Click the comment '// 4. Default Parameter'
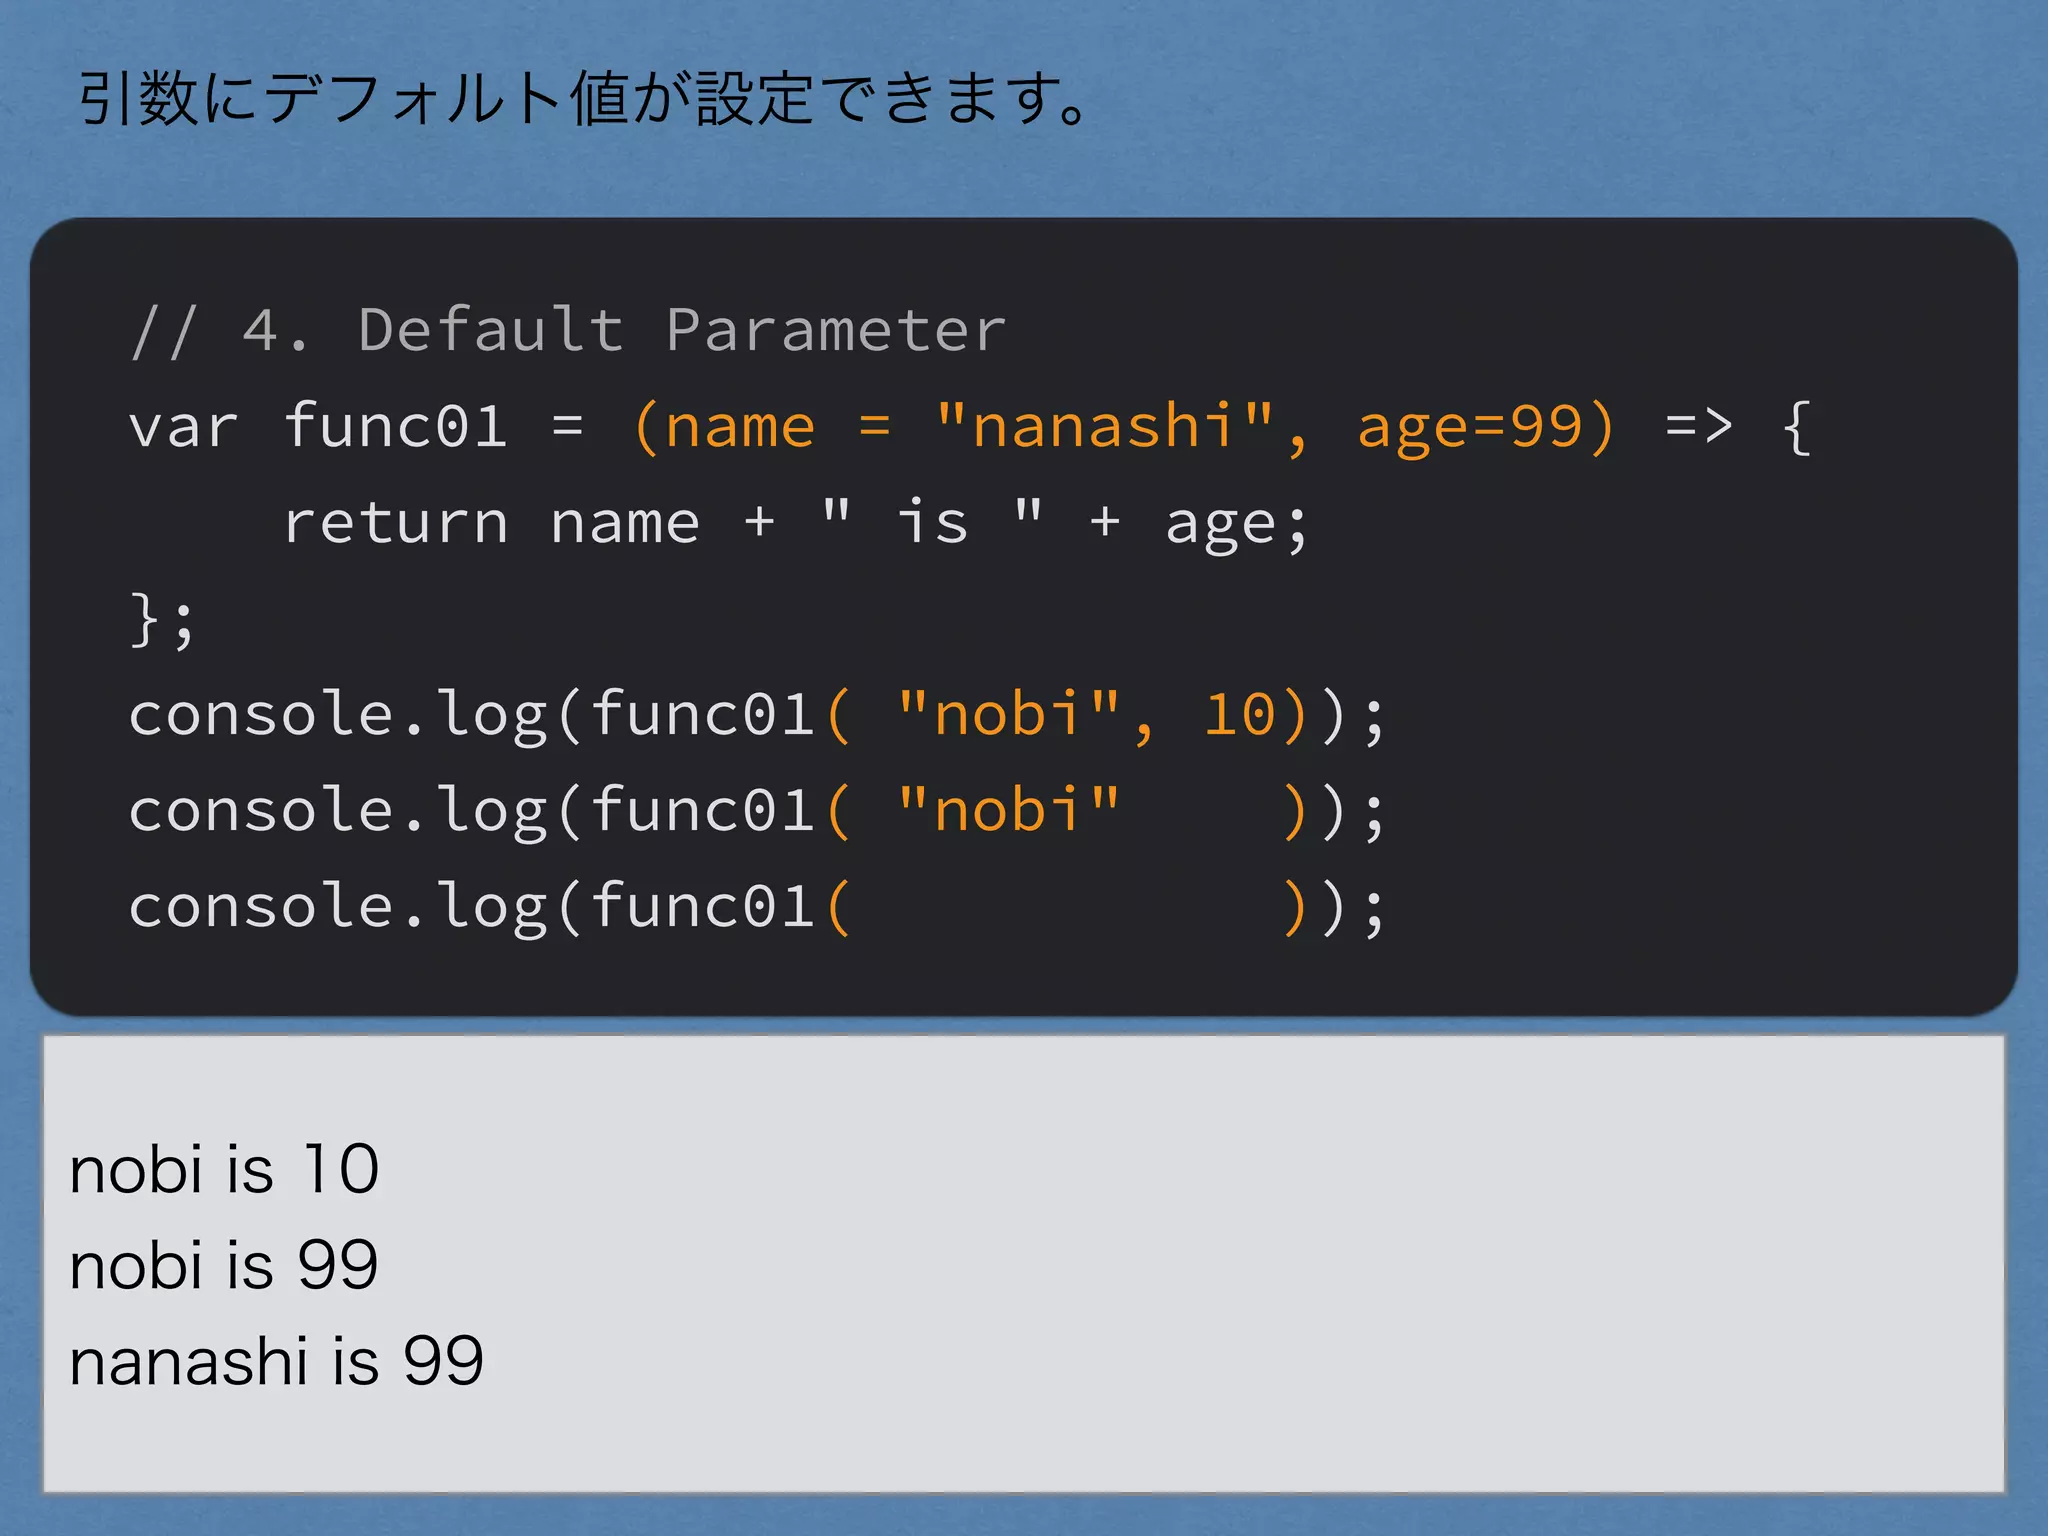Image resolution: width=2048 pixels, height=1536 pixels. pyautogui.click(x=567, y=330)
